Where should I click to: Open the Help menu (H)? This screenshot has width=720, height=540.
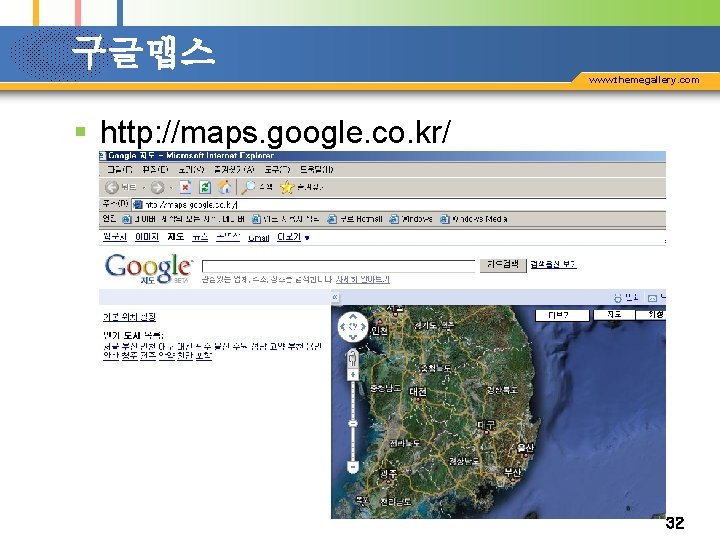coord(316,169)
